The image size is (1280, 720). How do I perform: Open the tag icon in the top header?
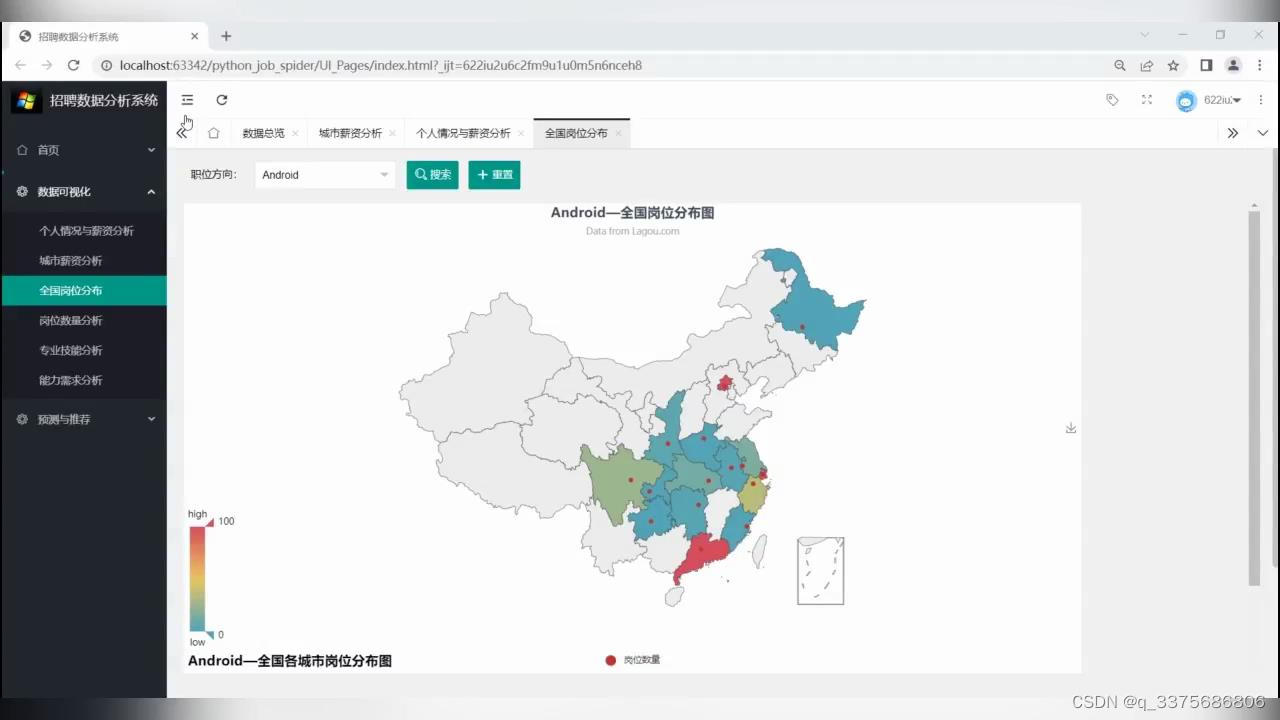tap(1112, 100)
